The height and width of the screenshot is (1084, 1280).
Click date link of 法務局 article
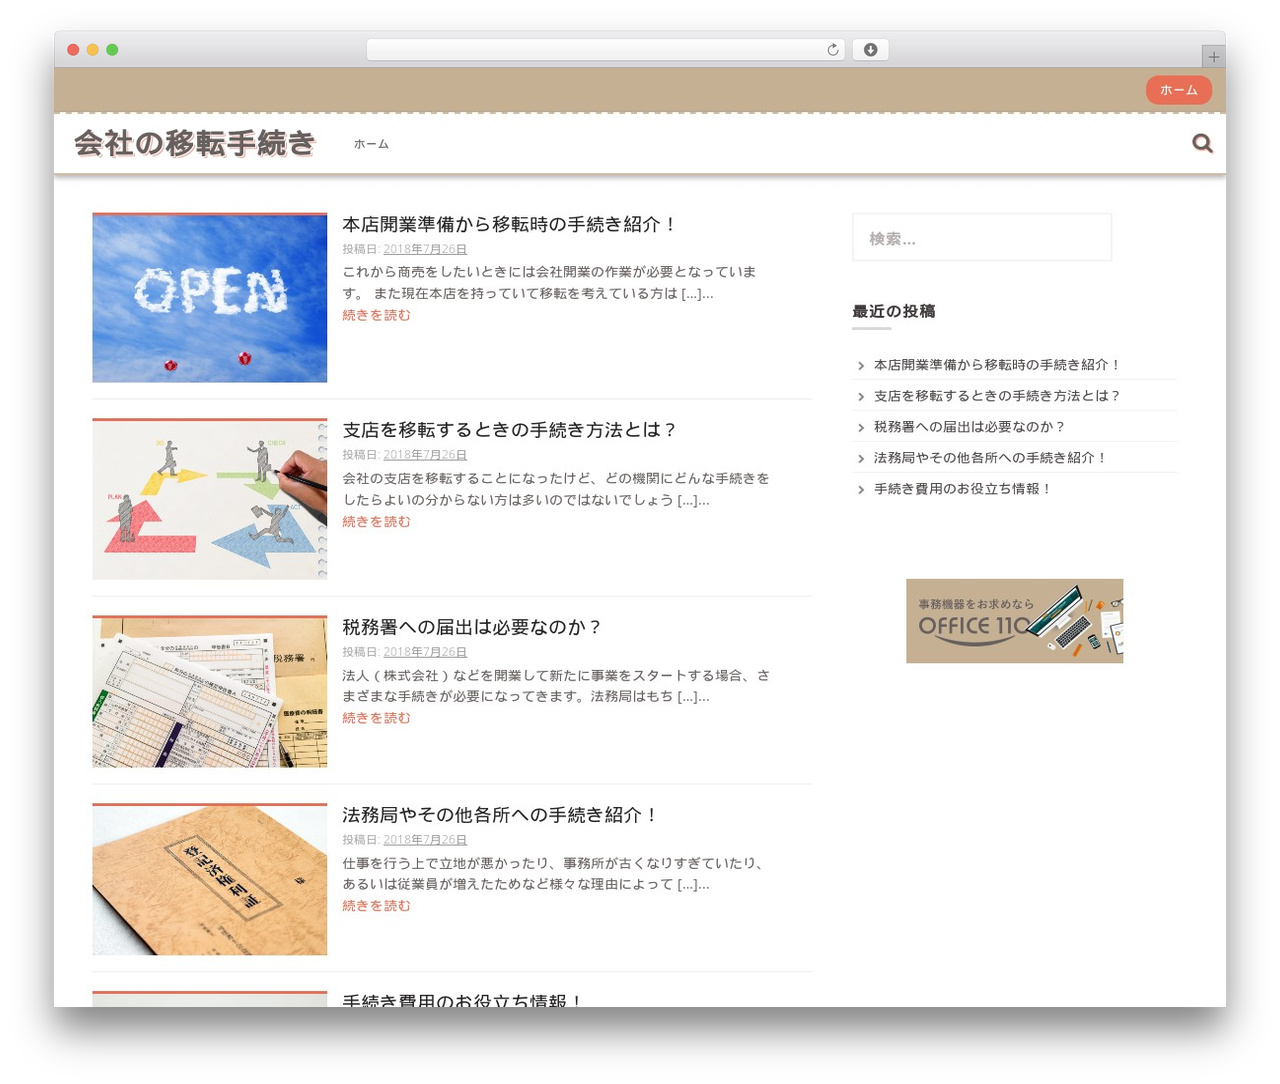425,840
